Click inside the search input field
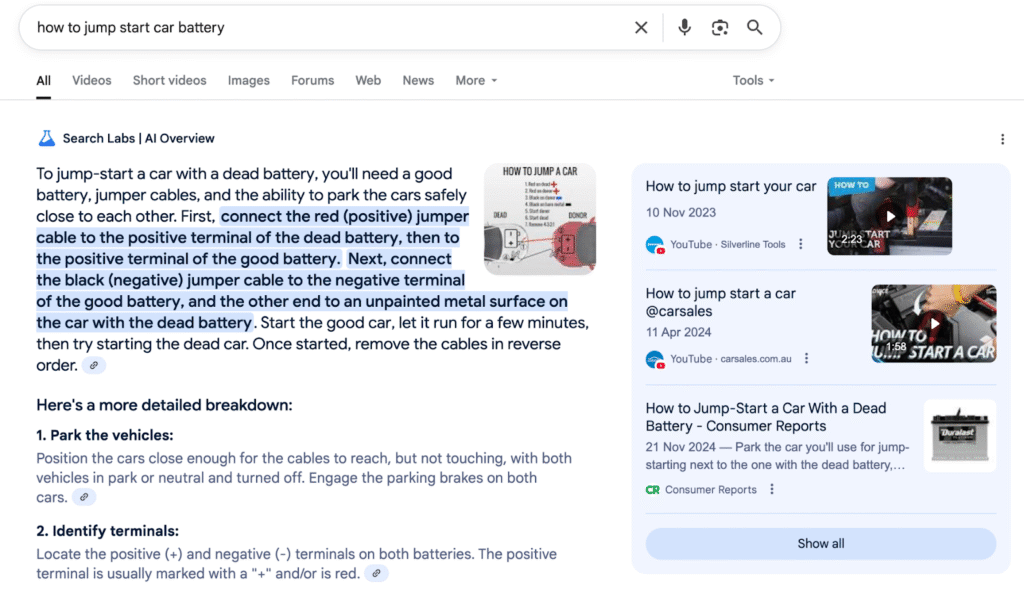This screenshot has width=1024, height=593. tap(320, 28)
